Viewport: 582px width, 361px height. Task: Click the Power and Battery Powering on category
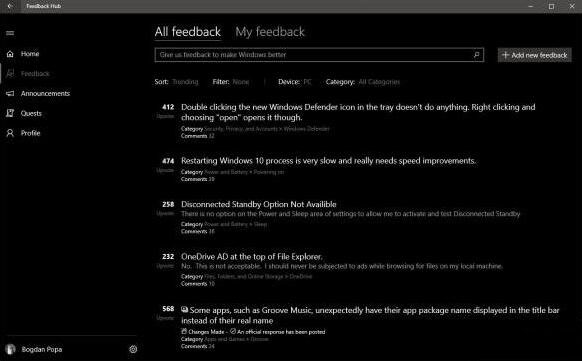(x=244, y=172)
